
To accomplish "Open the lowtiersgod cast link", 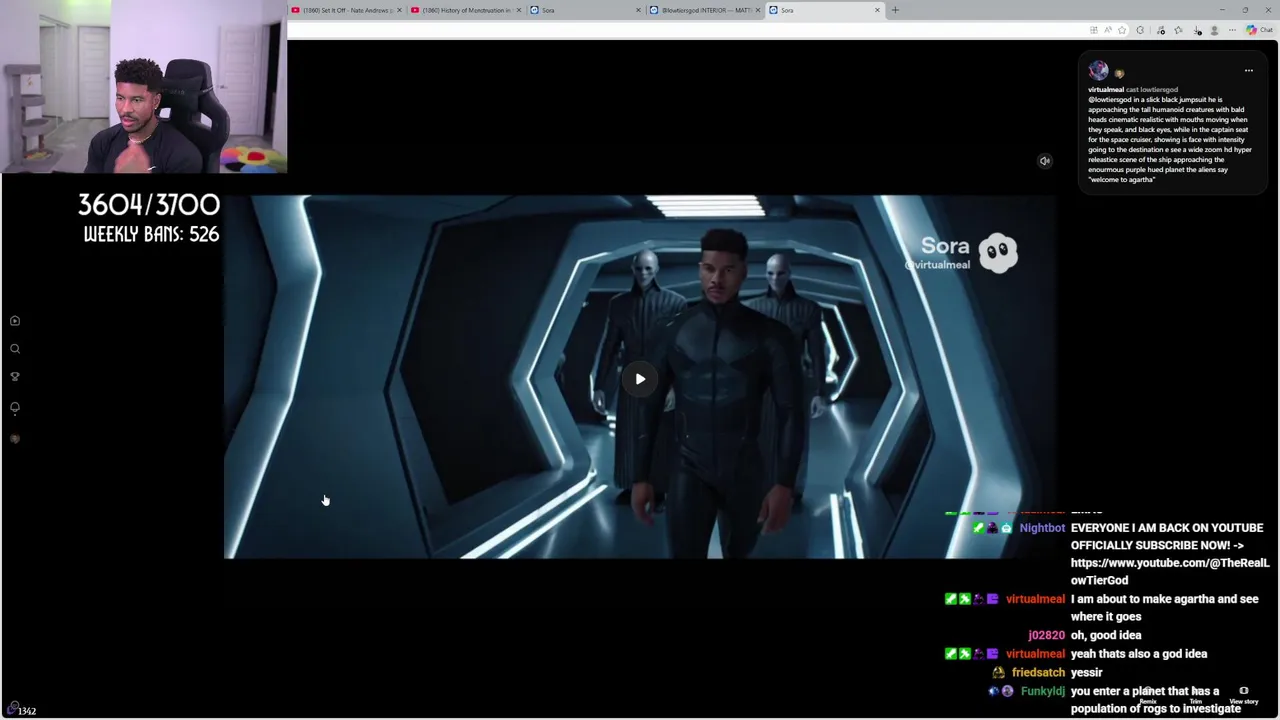I will [1159, 90].
